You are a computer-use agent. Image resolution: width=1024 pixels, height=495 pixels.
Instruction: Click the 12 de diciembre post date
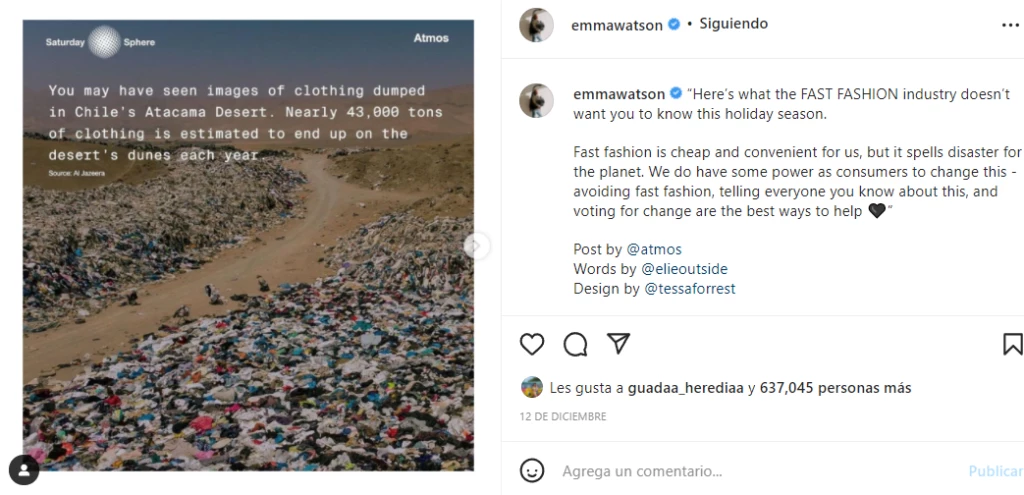tap(563, 416)
